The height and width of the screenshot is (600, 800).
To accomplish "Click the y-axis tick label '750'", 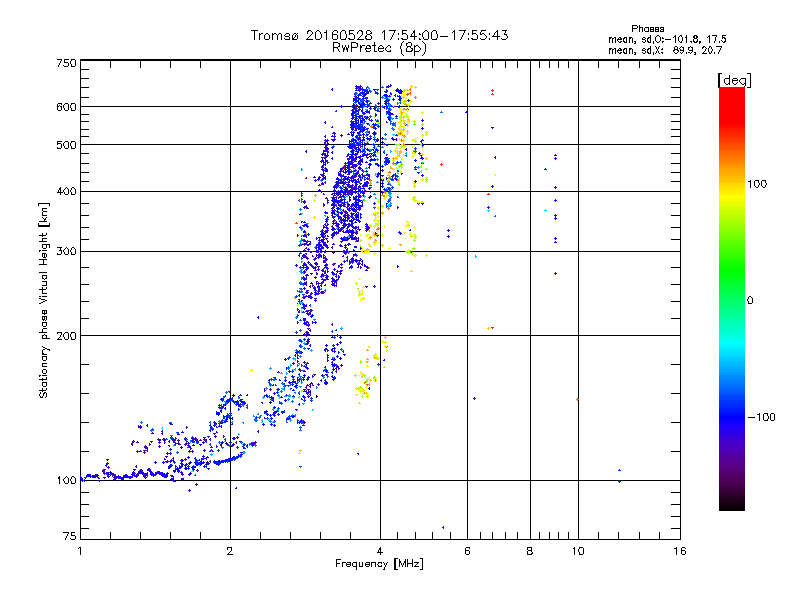I will click(x=66, y=63).
